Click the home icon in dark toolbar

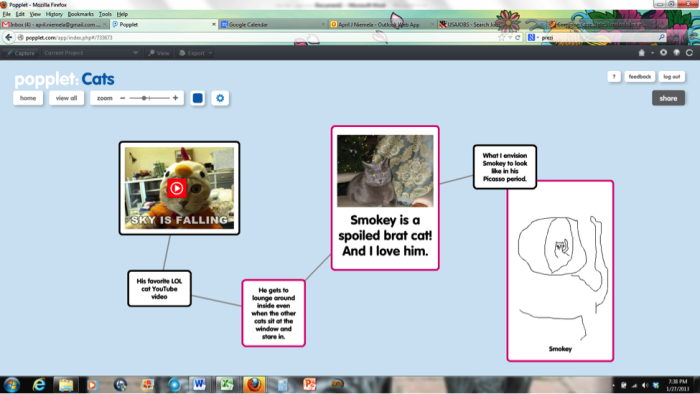tap(642, 53)
